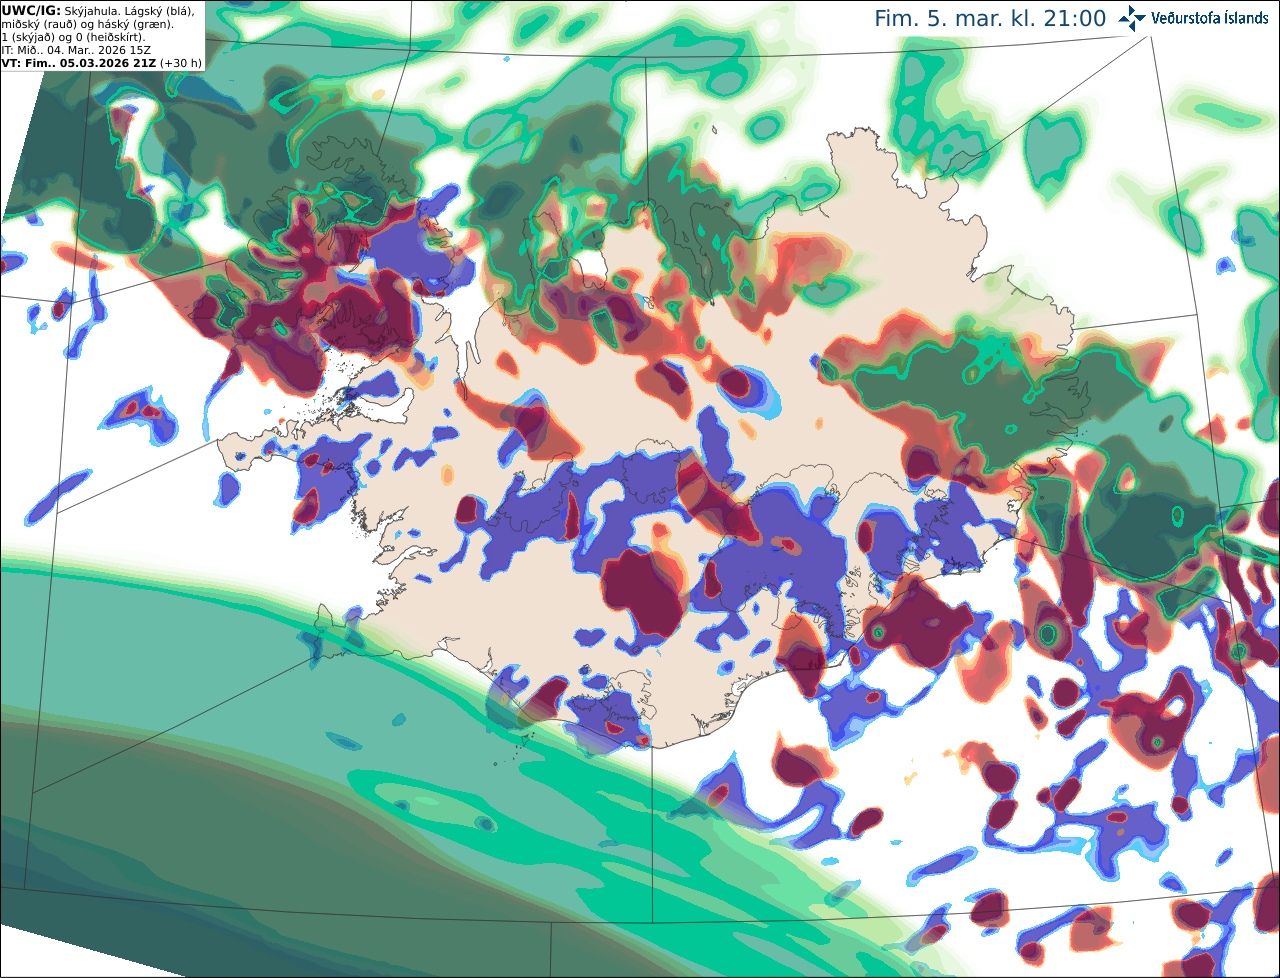Viewport: 1280px width, 978px height.
Task: Click the "Fim. 5. mar. kl. 21:00" timestamp
Action: pyautogui.click(x=990, y=18)
